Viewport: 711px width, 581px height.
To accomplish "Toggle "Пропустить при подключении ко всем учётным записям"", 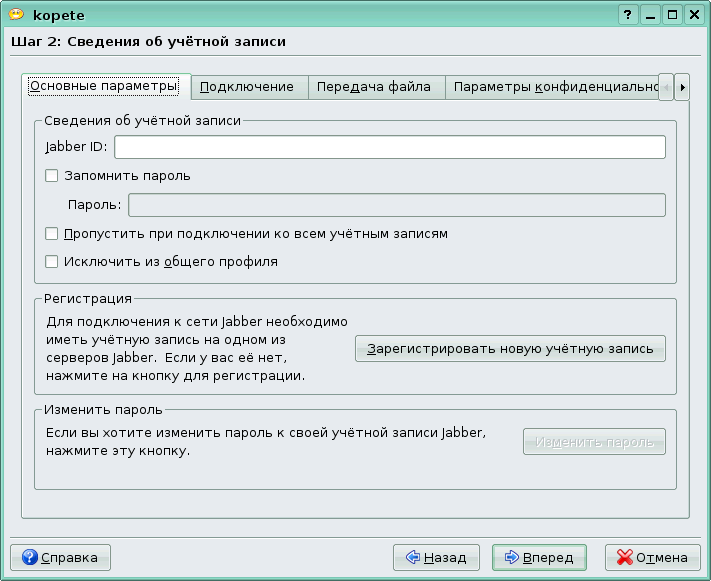I will pyautogui.click(x=53, y=234).
